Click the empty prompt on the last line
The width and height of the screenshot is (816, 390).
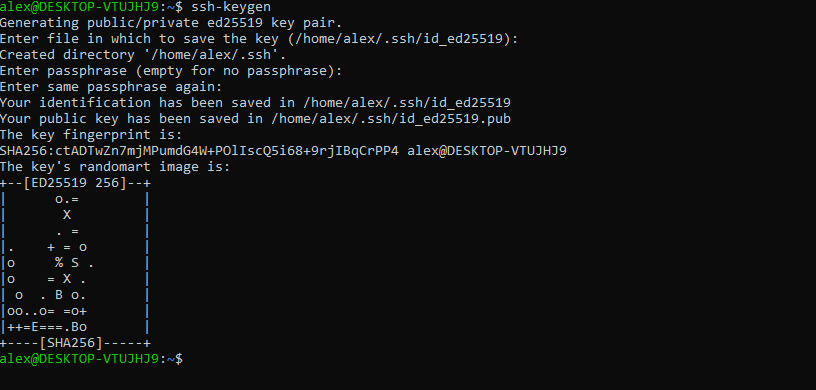[91, 359]
